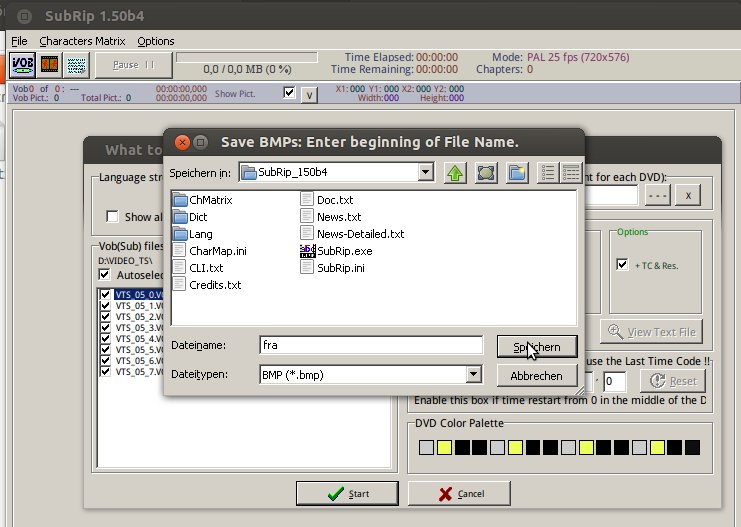Close the Save BMPs dialog

(182, 142)
